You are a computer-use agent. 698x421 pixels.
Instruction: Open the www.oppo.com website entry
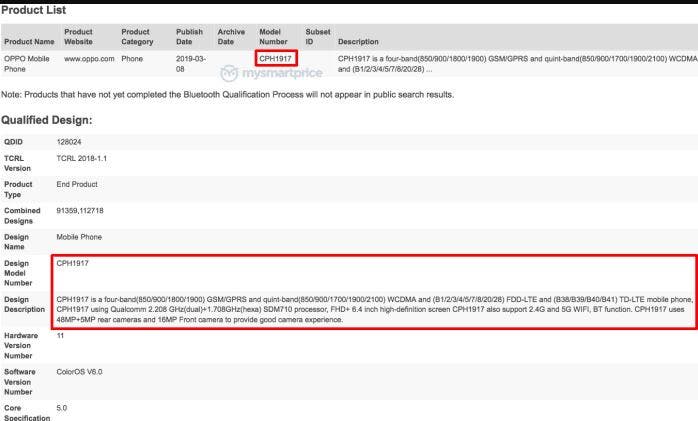click(89, 59)
